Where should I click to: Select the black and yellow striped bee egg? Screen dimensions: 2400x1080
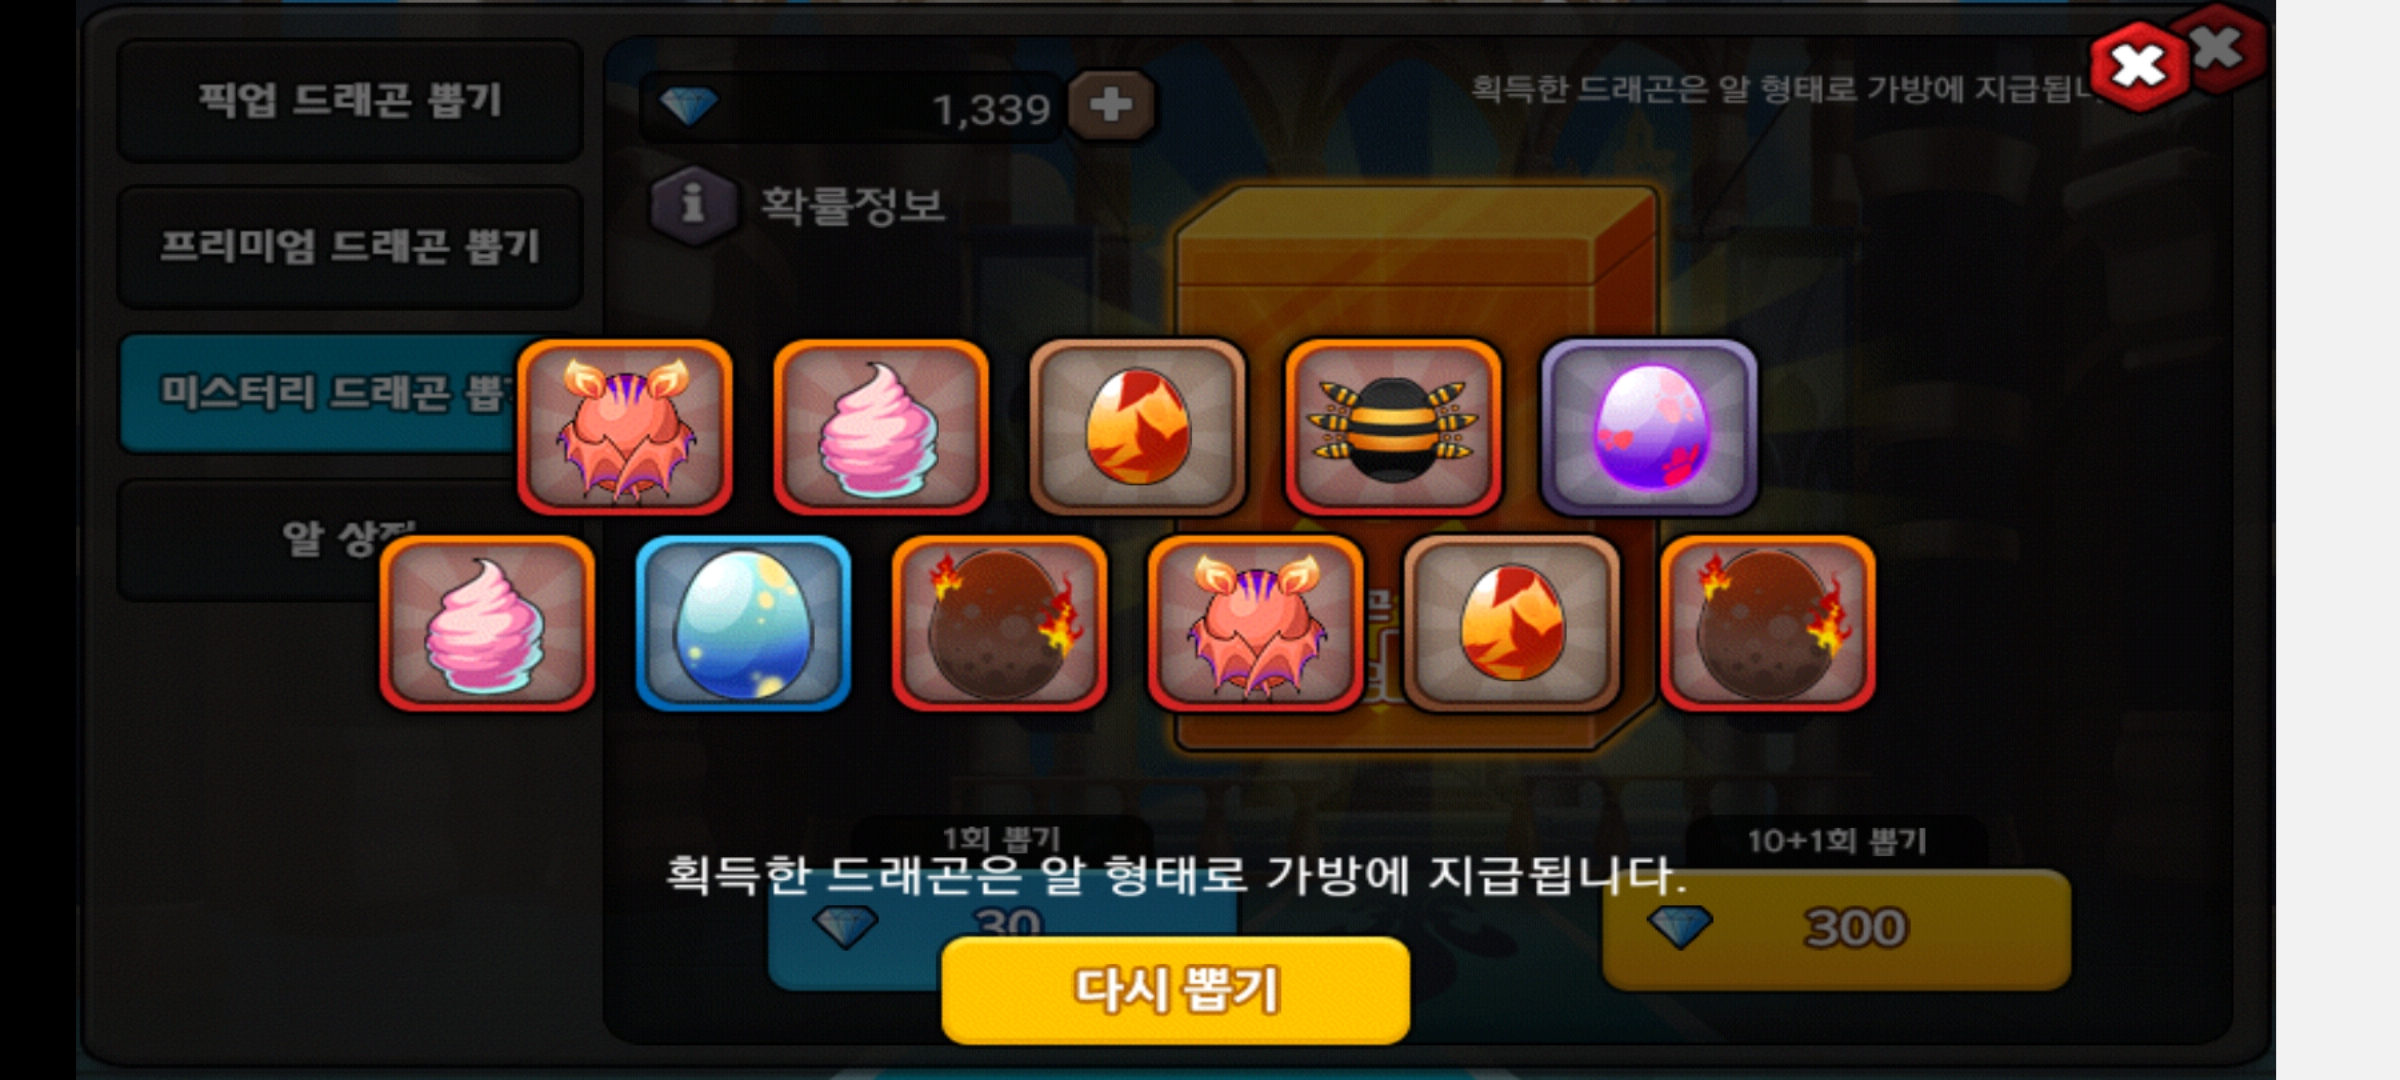pos(1393,427)
